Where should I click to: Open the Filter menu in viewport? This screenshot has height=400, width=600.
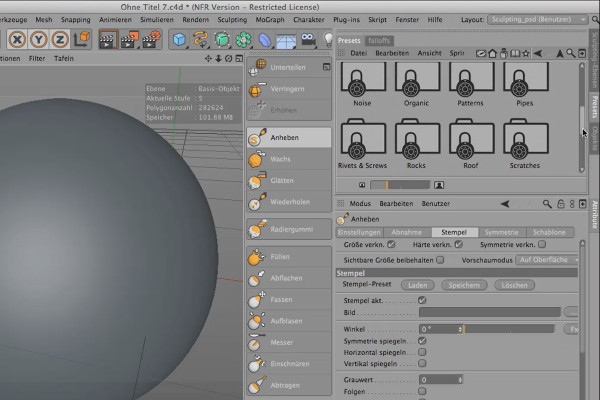click(37, 59)
